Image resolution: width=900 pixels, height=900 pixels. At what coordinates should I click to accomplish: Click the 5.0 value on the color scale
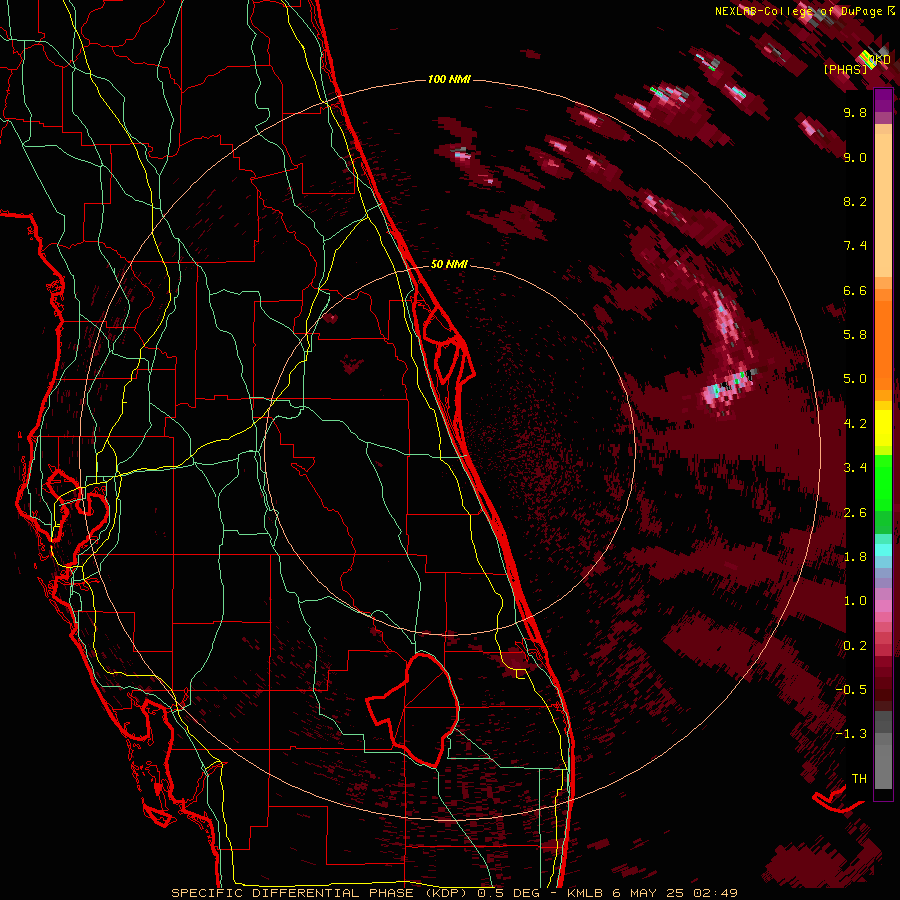855,379
